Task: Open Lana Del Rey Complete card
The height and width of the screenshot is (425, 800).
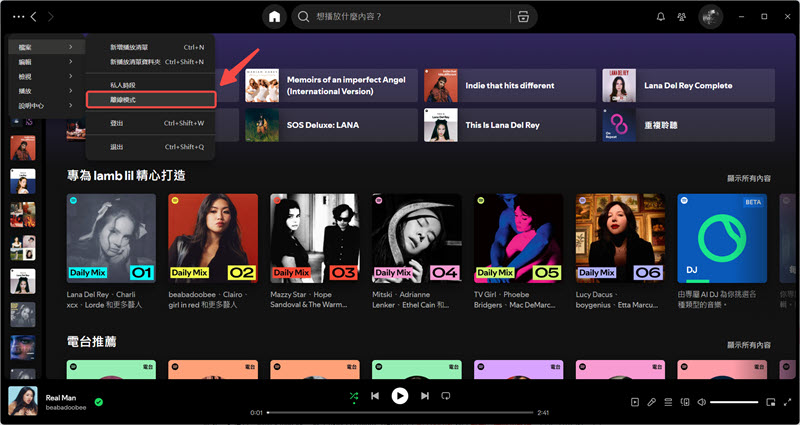Action: pos(688,86)
